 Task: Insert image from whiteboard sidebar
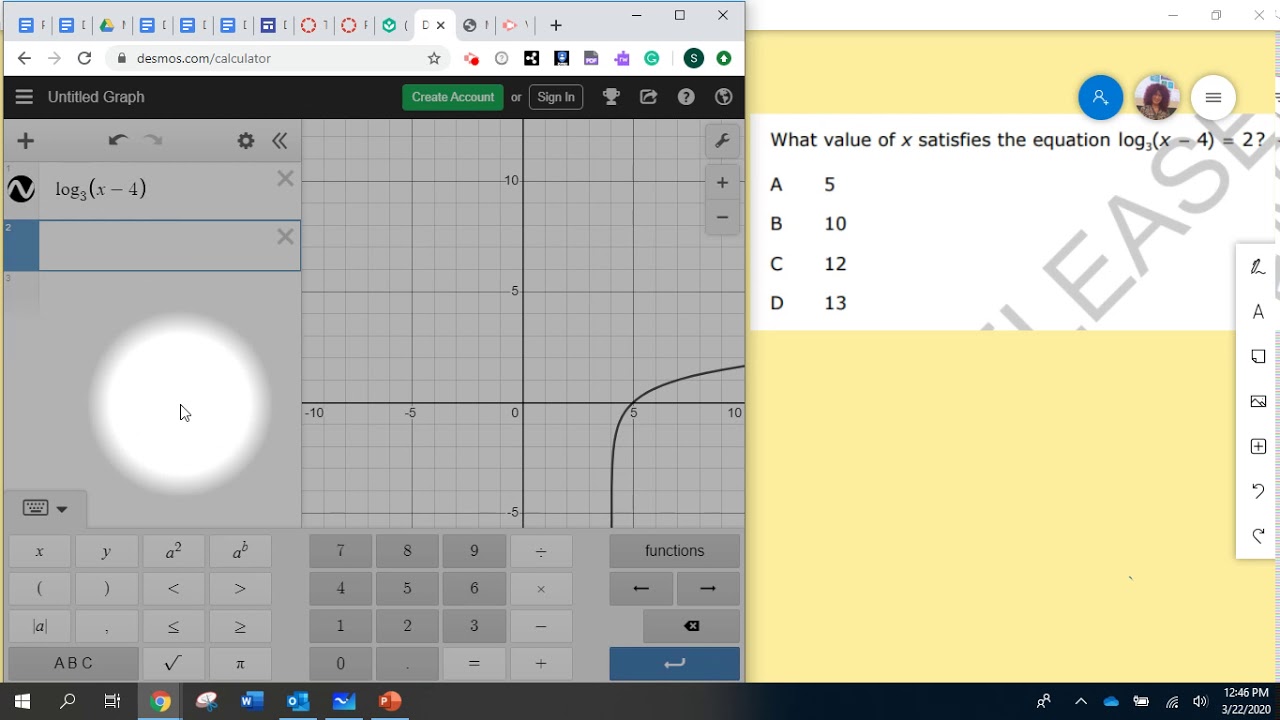pos(1258,401)
